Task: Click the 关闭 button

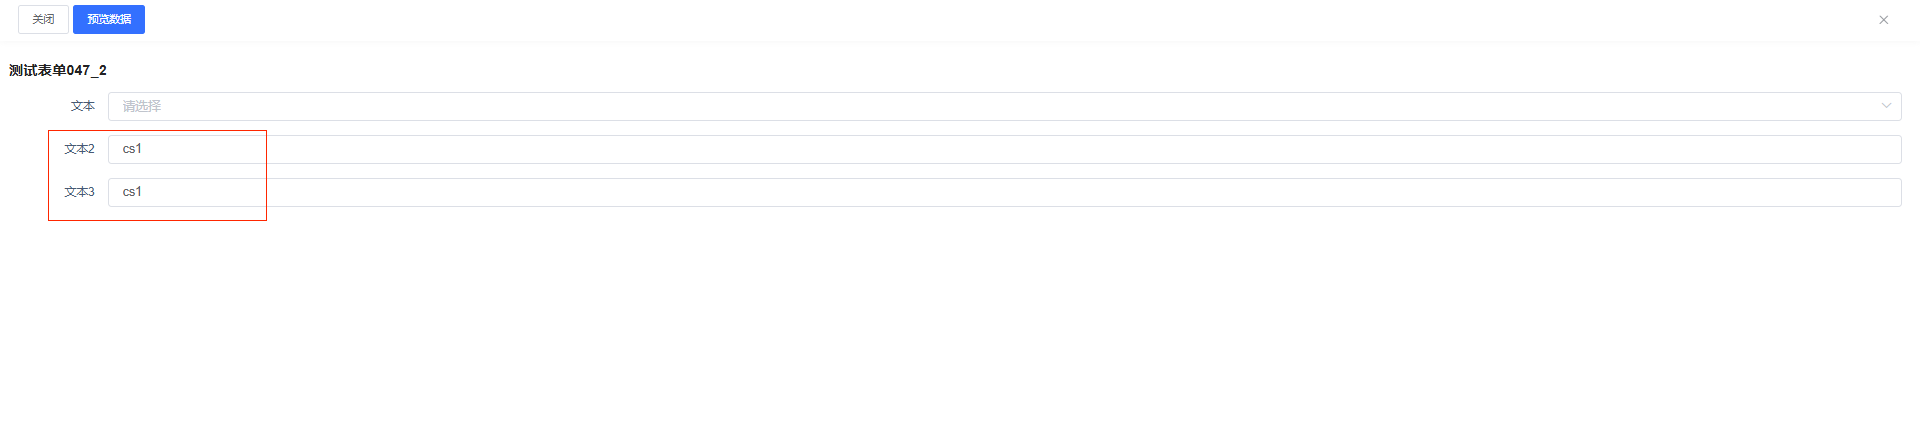Action: [43, 19]
